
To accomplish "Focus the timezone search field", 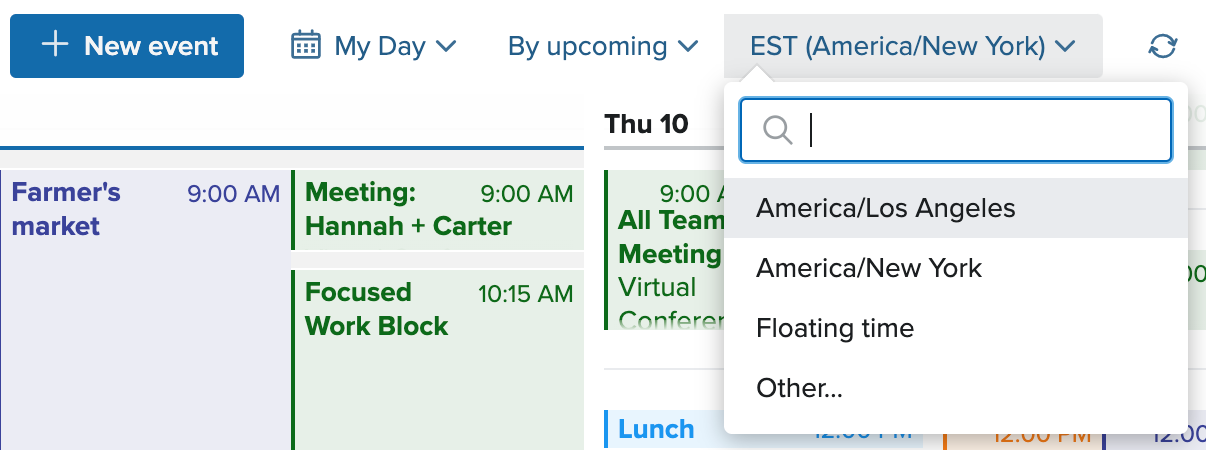I will tap(956, 130).
